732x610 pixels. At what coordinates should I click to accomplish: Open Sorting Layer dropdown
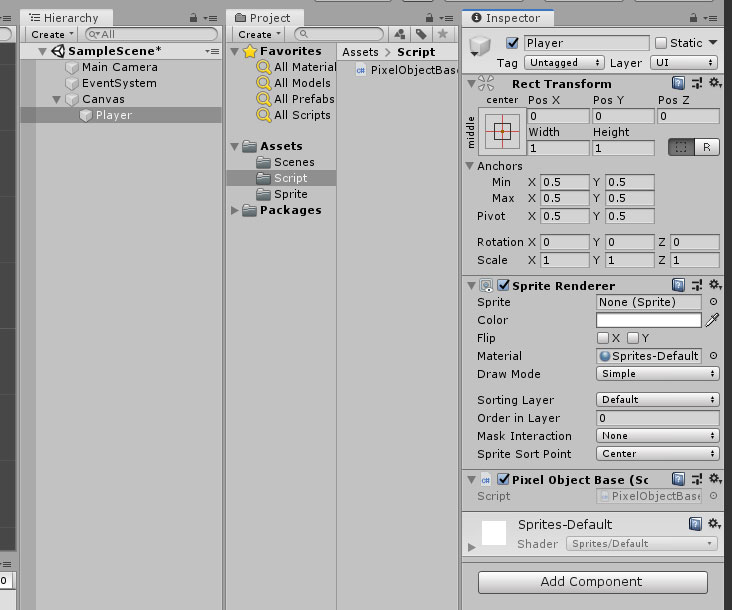coord(657,400)
